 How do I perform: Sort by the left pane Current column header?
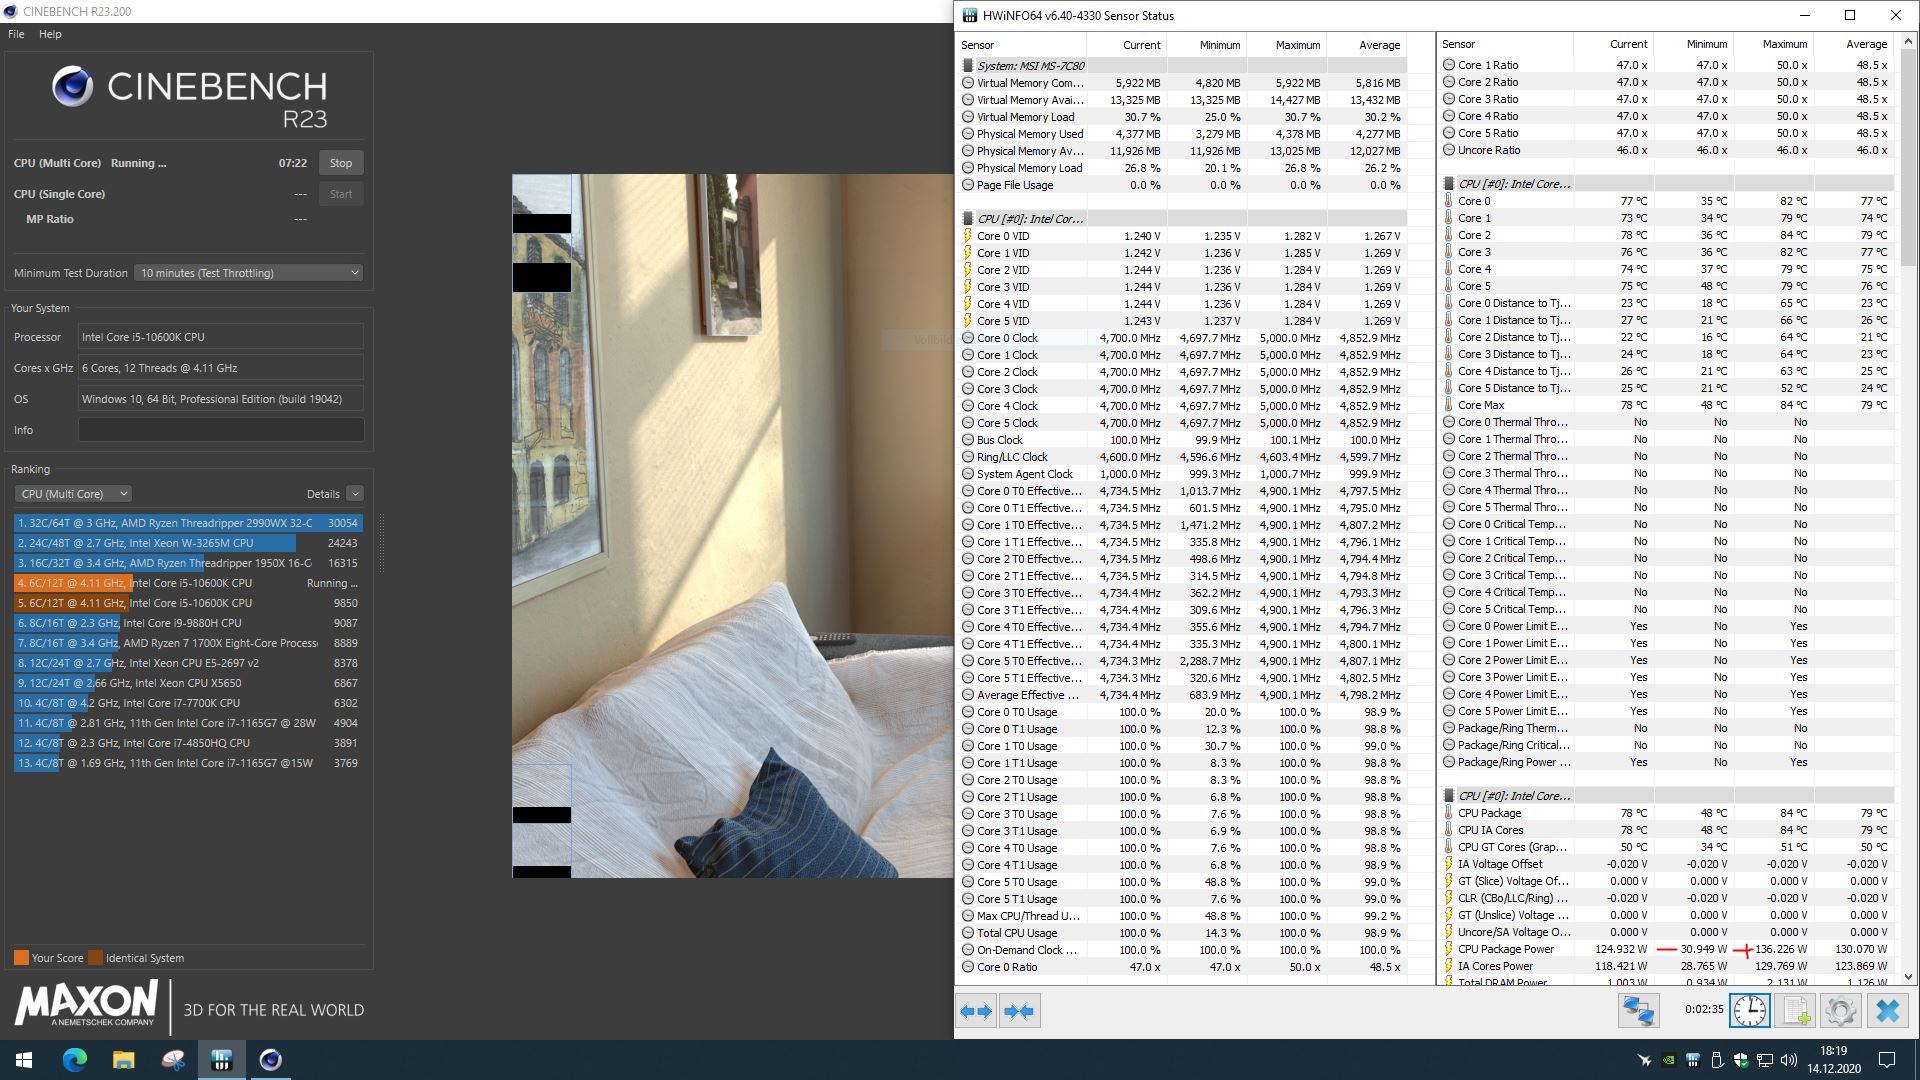(1126, 45)
